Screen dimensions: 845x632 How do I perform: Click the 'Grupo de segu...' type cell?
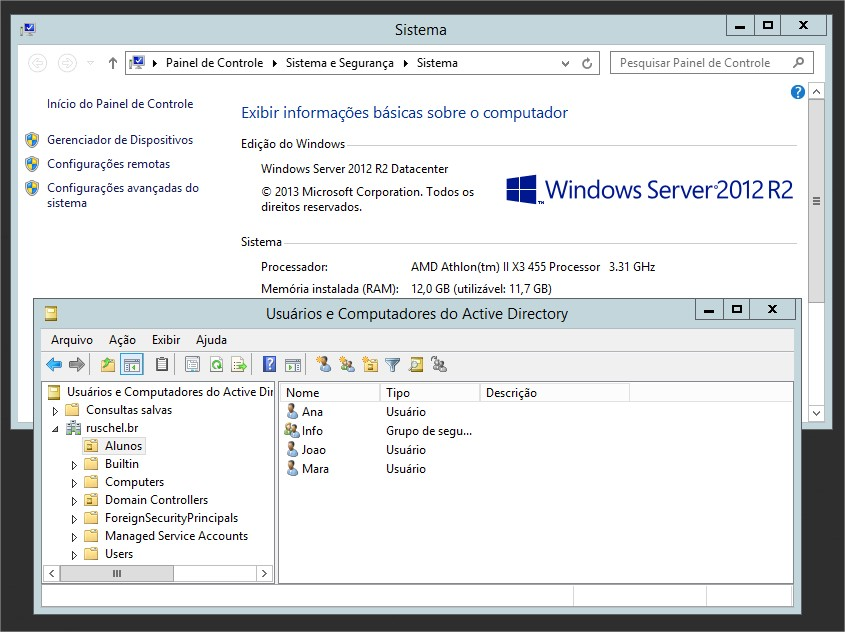(429, 431)
